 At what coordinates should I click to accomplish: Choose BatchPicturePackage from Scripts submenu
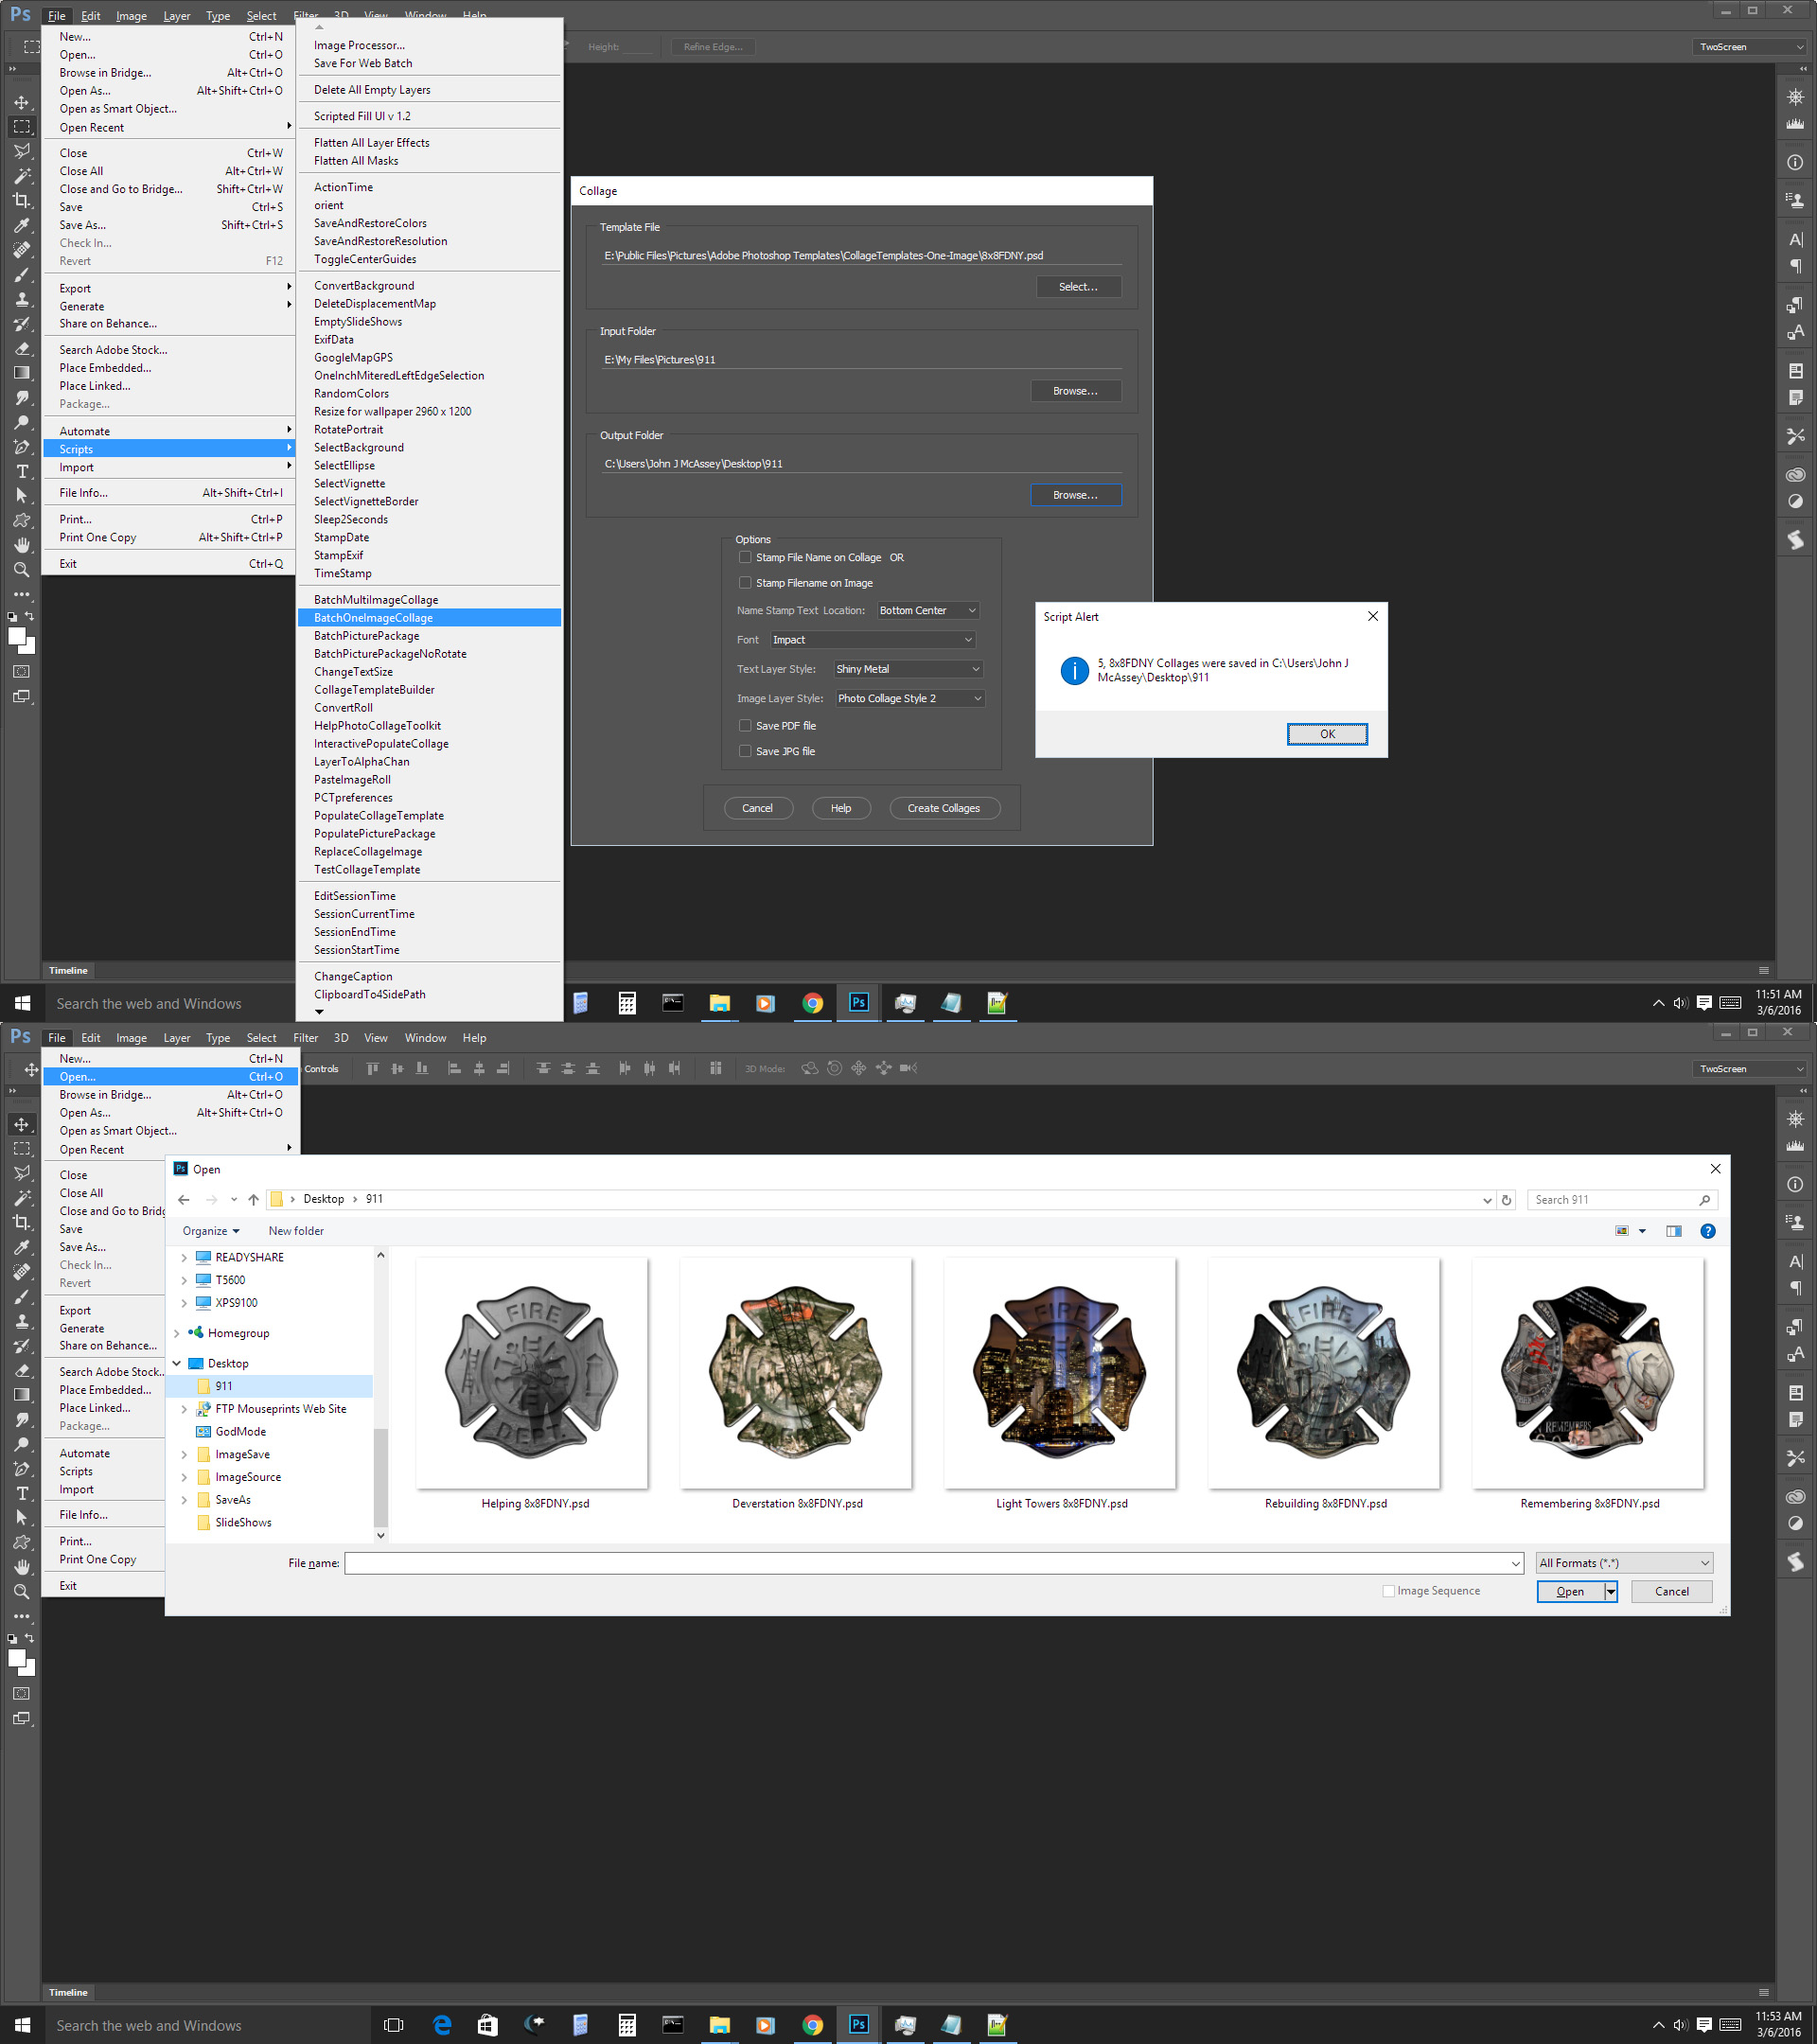(366, 636)
